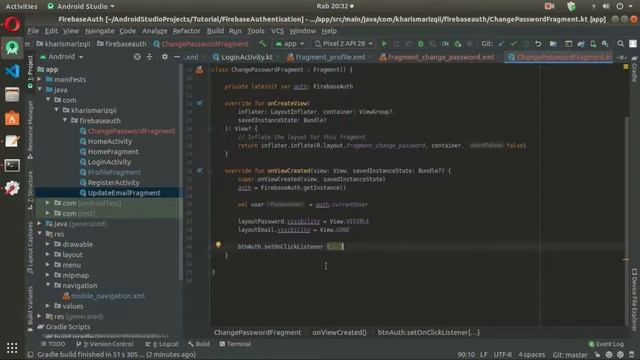Viewport: 640px width, 360px height.
Task: Open Visual Studio Code from the dock
Action: pos(12,71)
